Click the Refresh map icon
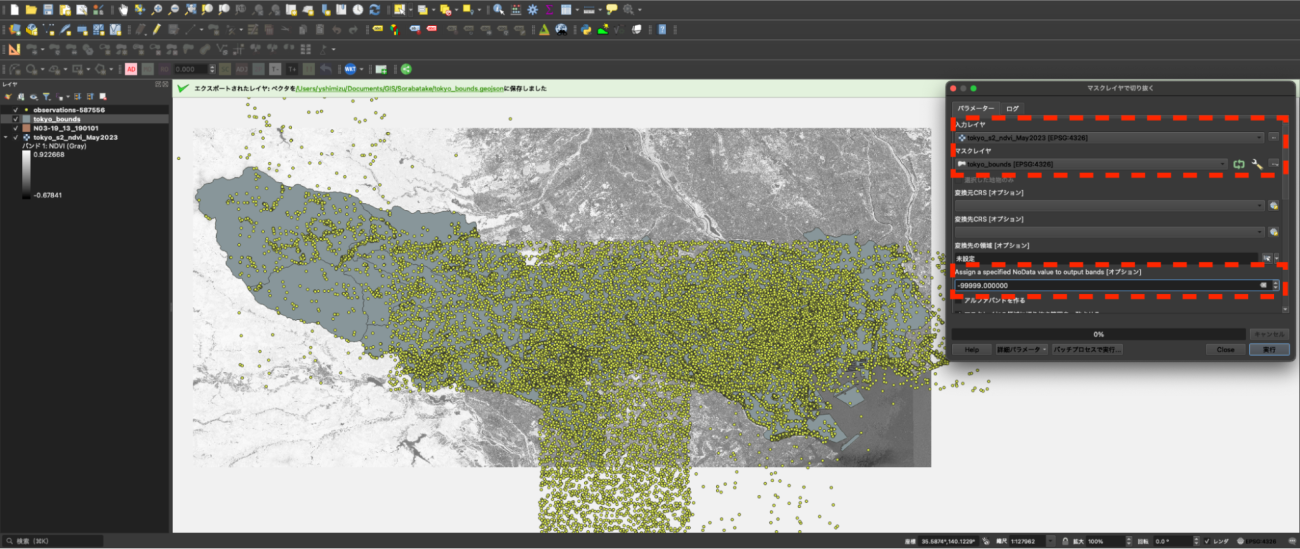Viewport: 1300px width, 549px height. (374, 9)
